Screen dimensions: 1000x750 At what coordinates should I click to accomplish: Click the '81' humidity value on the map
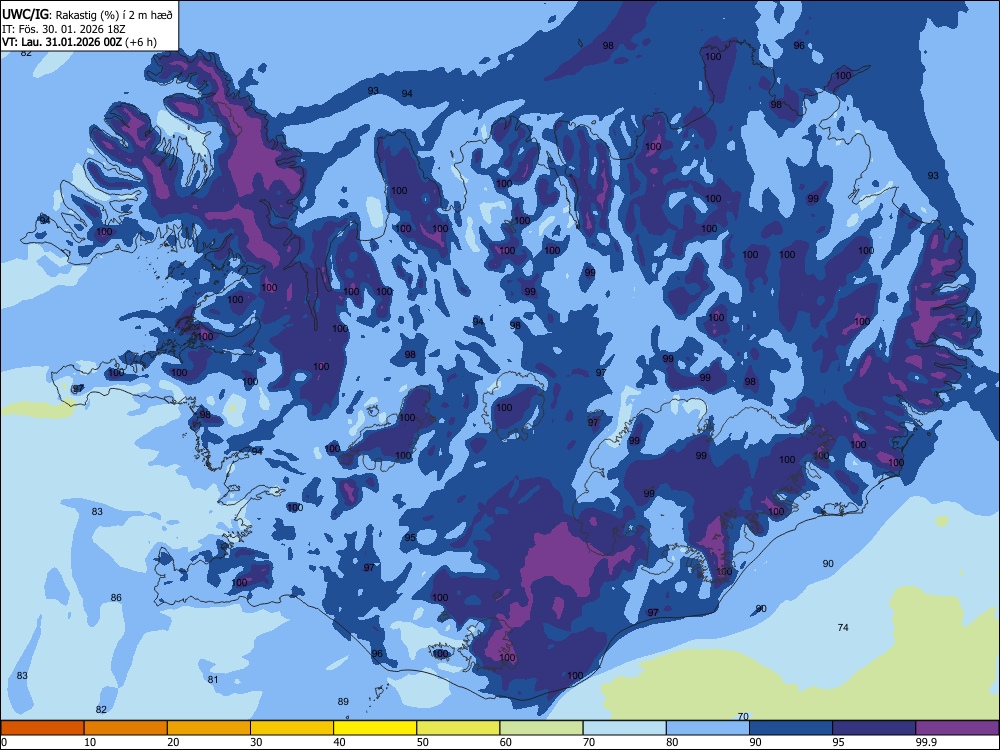(213, 679)
